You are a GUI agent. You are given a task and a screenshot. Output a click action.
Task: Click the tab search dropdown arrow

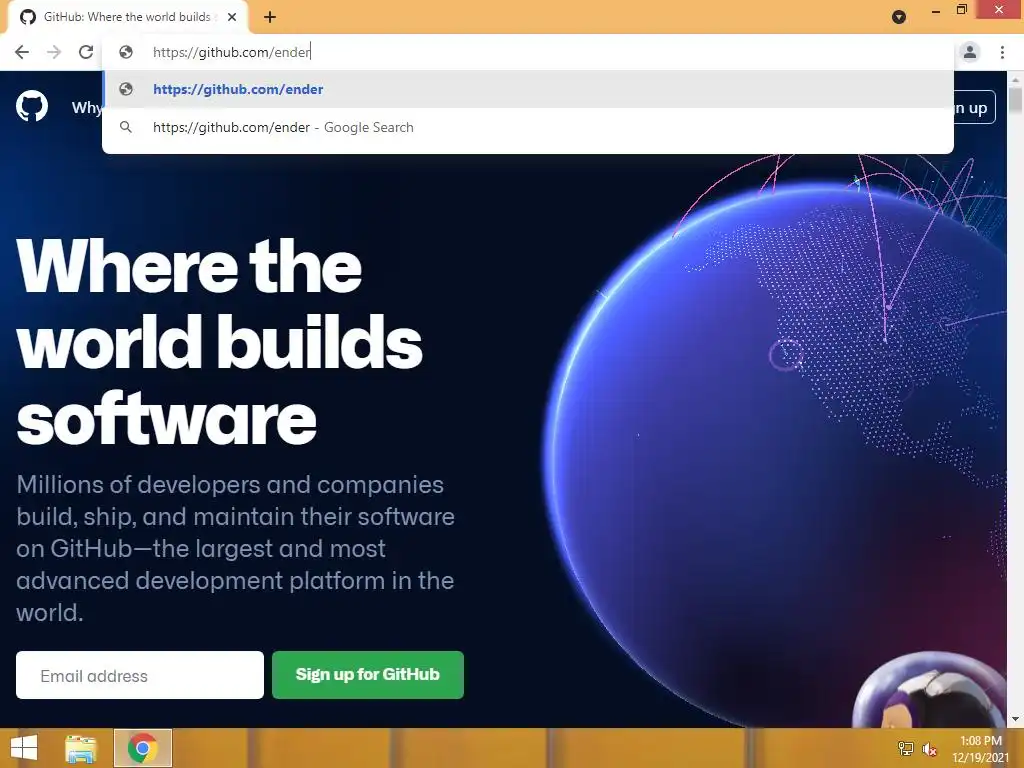(899, 17)
